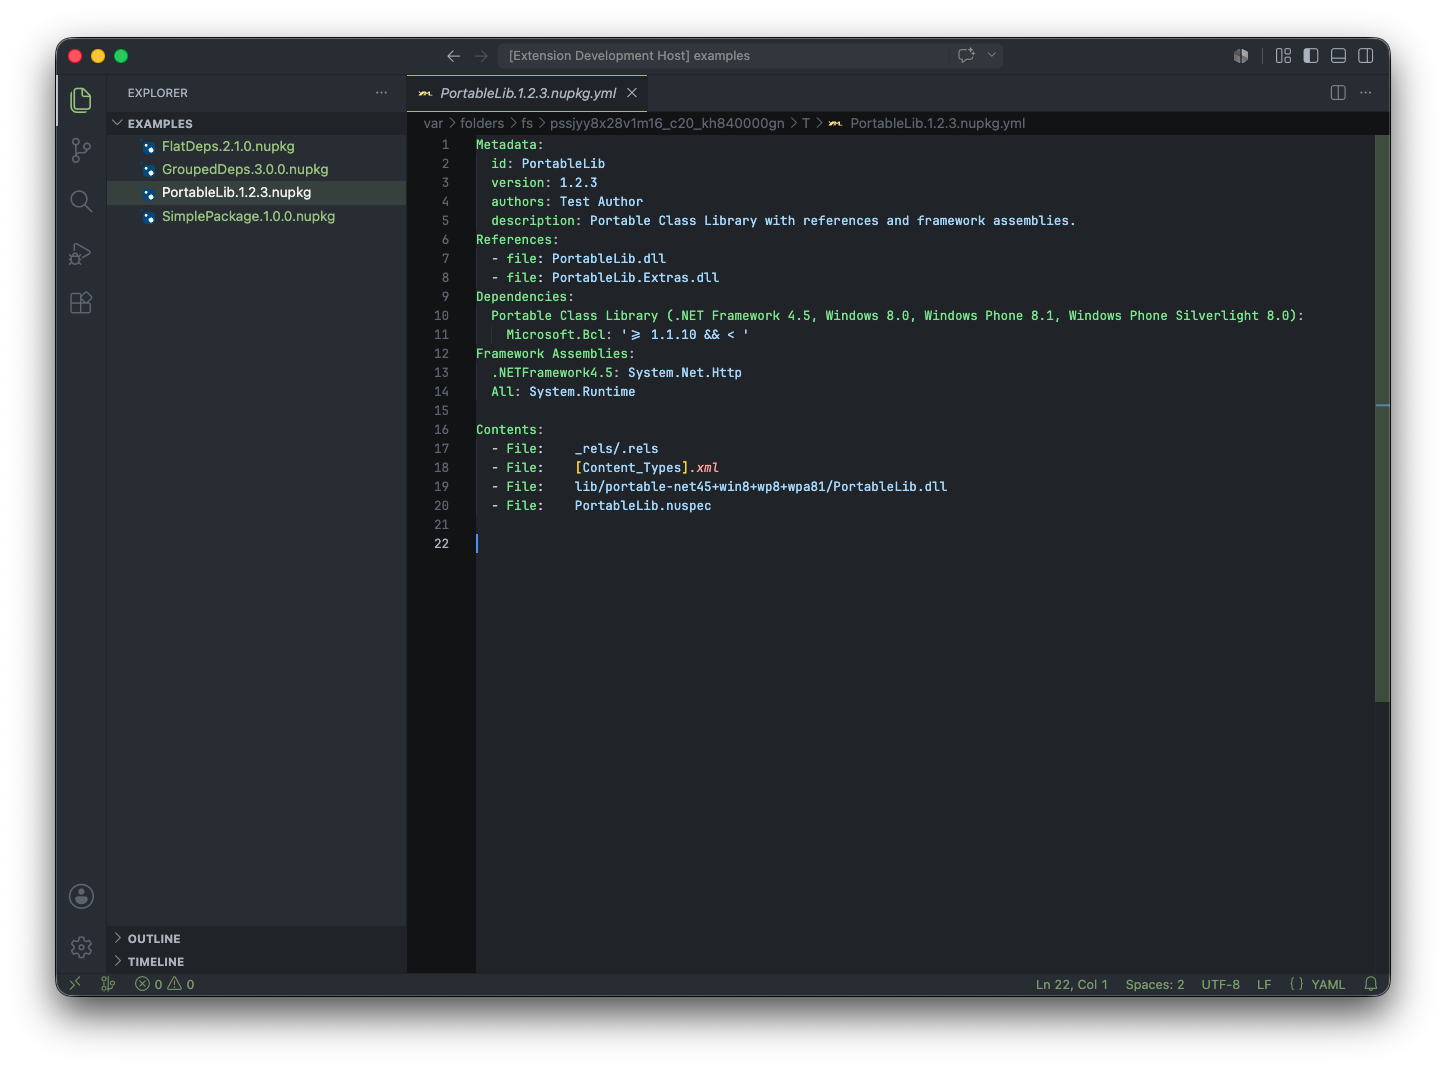The width and height of the screenshot is (1446, 1070).
Task: Open FlatDeps.2.1.0.nupkg in explorer
Action: click(257, 146)
